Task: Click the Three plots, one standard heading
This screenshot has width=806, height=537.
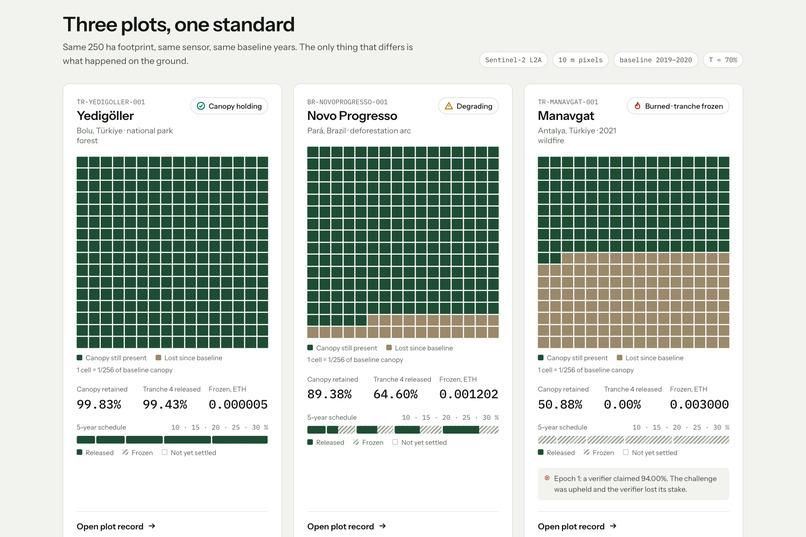Action: pyautogui.click(x=179, y=25)
